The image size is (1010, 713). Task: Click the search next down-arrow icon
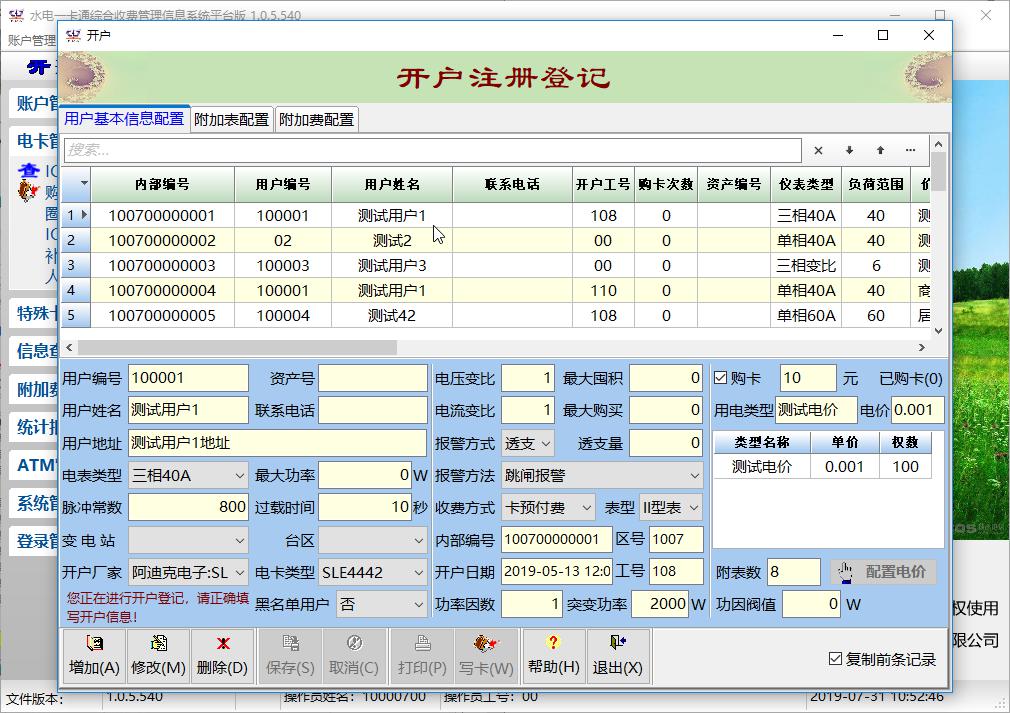click(849, 150)
